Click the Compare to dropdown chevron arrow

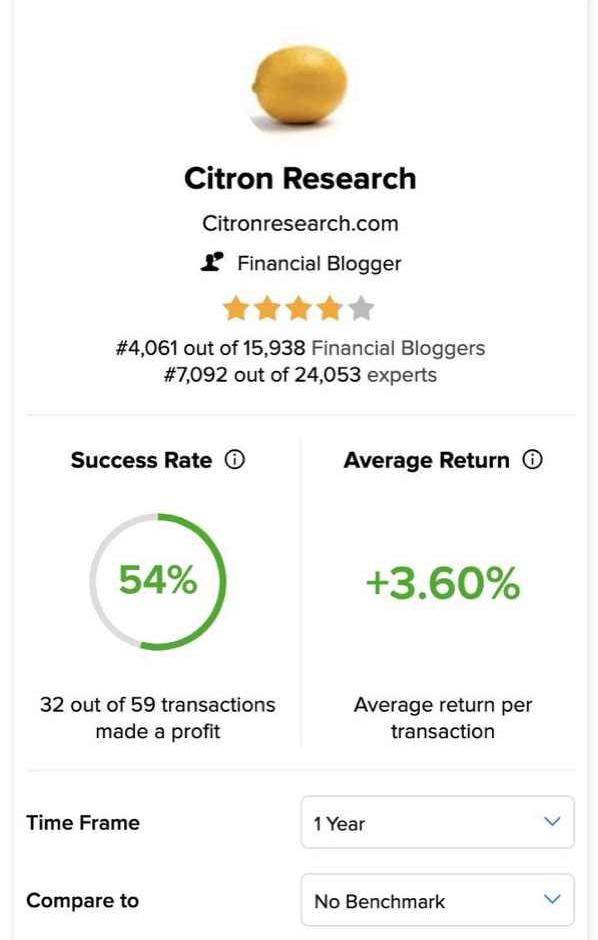pyautogui.click(x=552, y=899)
